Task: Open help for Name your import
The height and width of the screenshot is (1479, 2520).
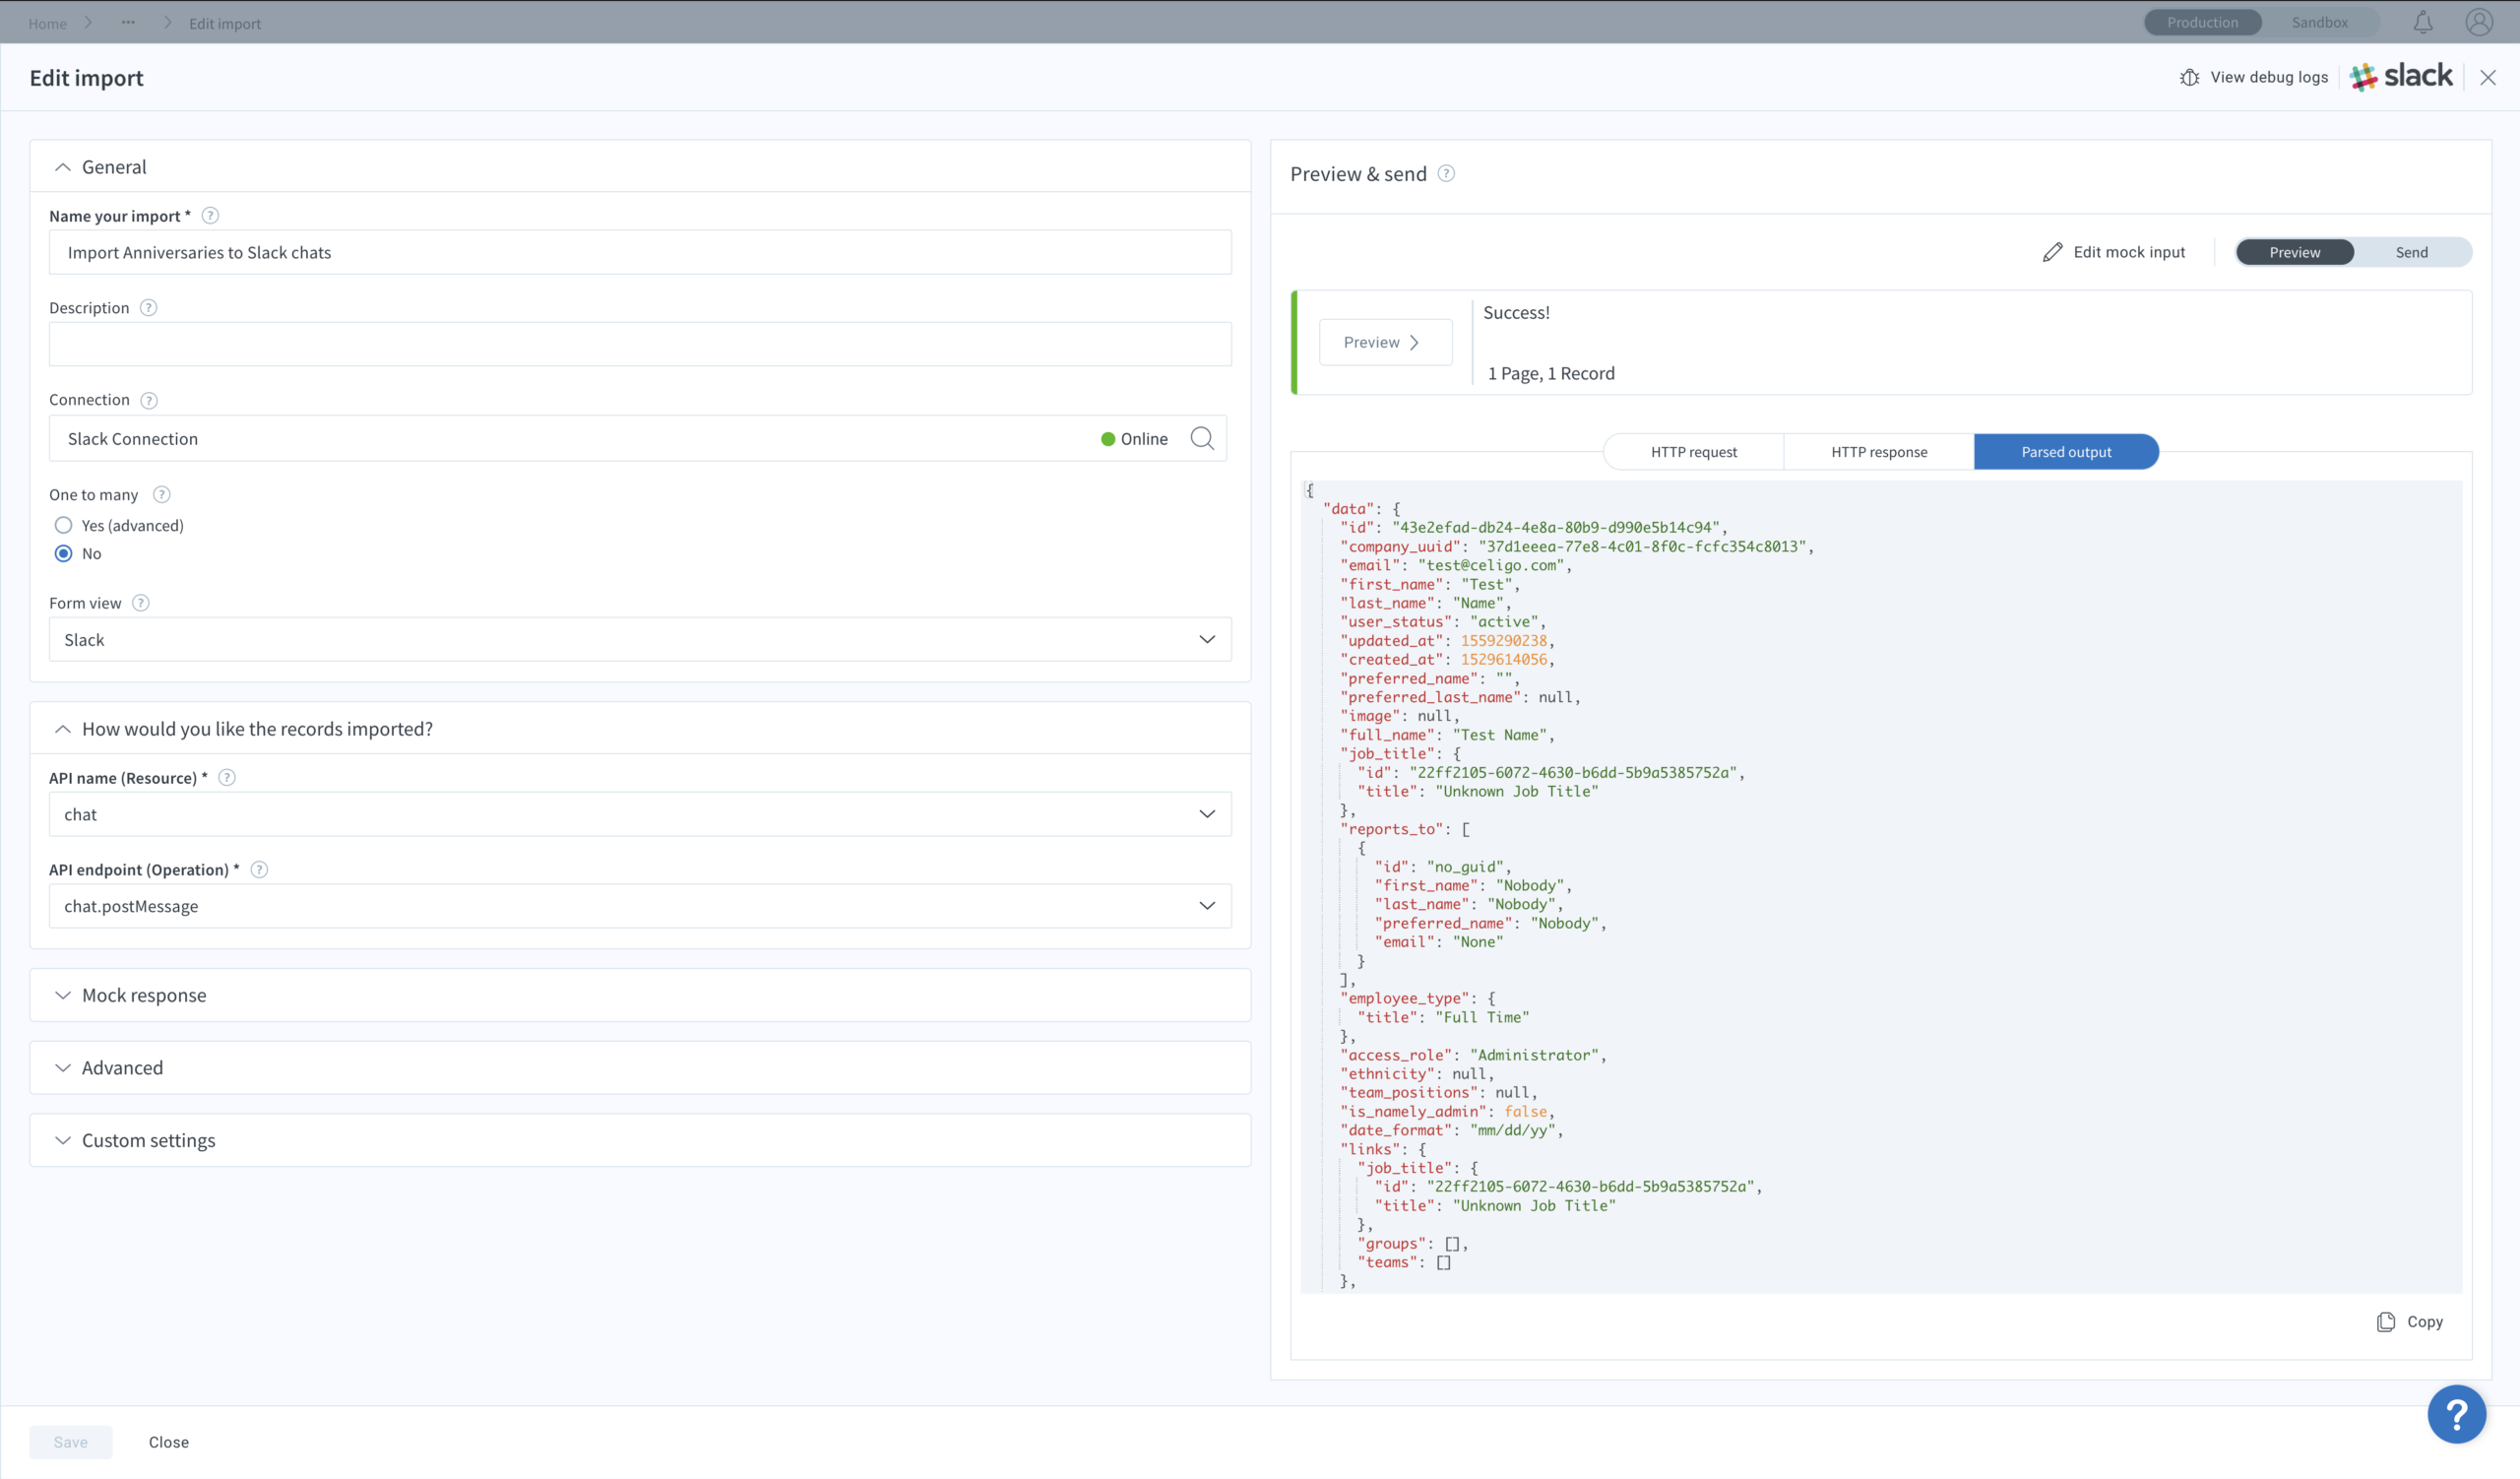Action: 210,215
